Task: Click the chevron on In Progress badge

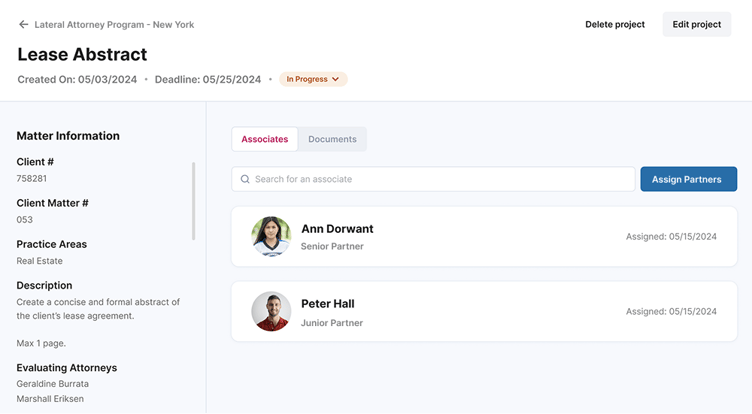Action: 336,79
